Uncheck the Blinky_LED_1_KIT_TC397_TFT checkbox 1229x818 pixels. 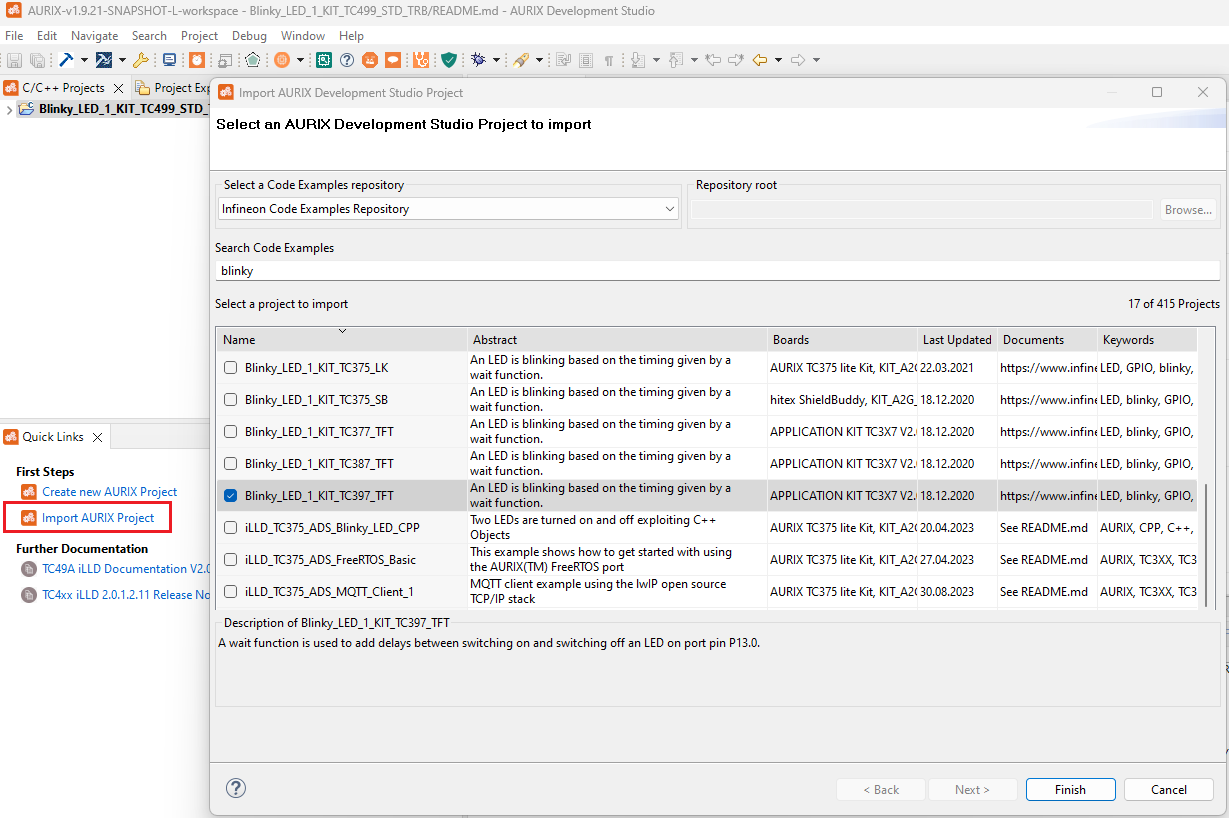[231, 496]
